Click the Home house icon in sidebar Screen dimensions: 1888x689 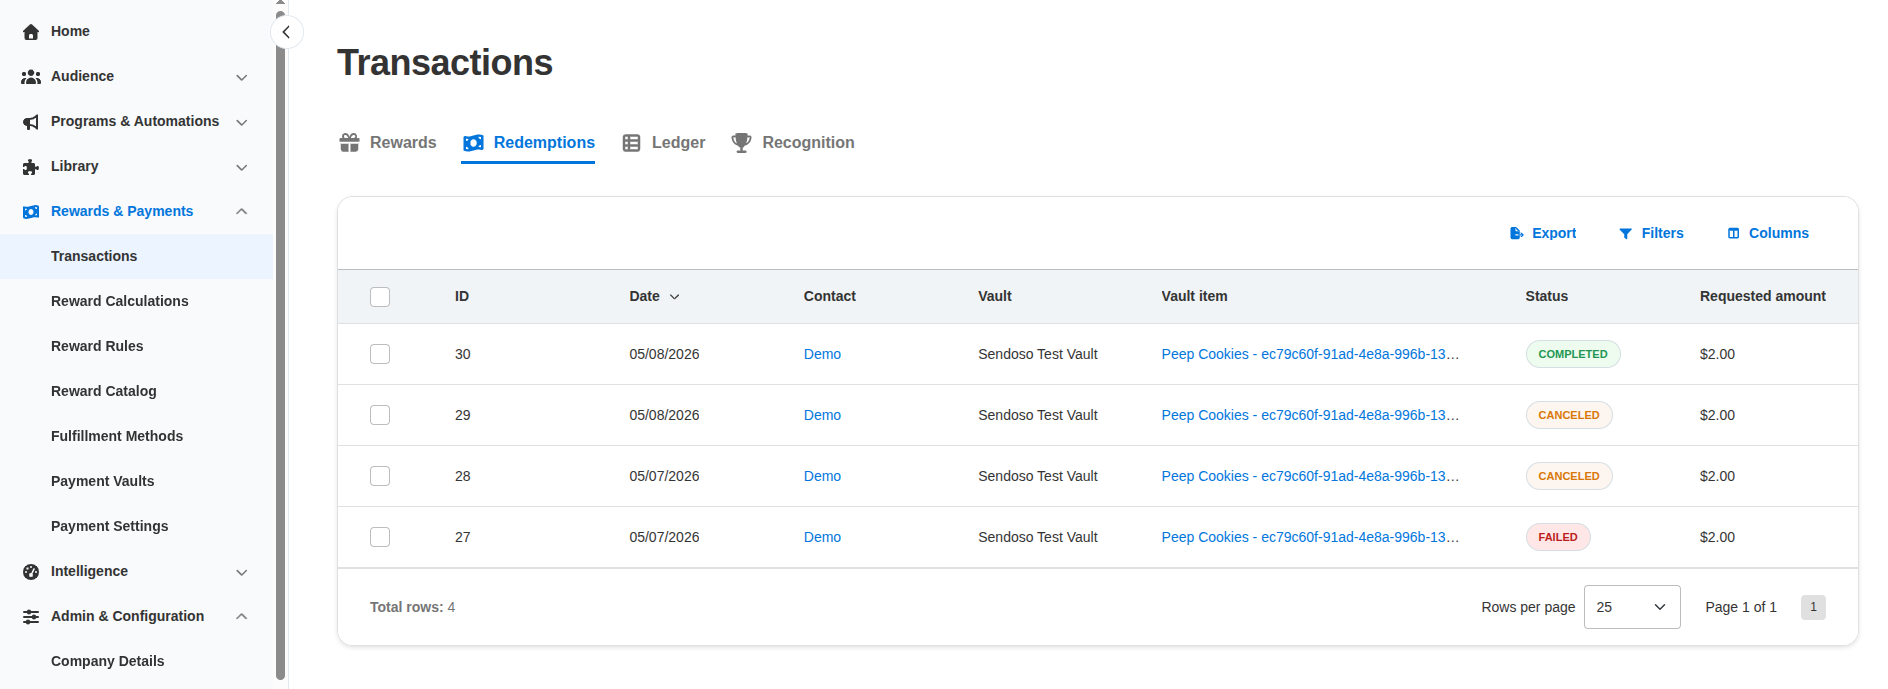tap(31, 32)
